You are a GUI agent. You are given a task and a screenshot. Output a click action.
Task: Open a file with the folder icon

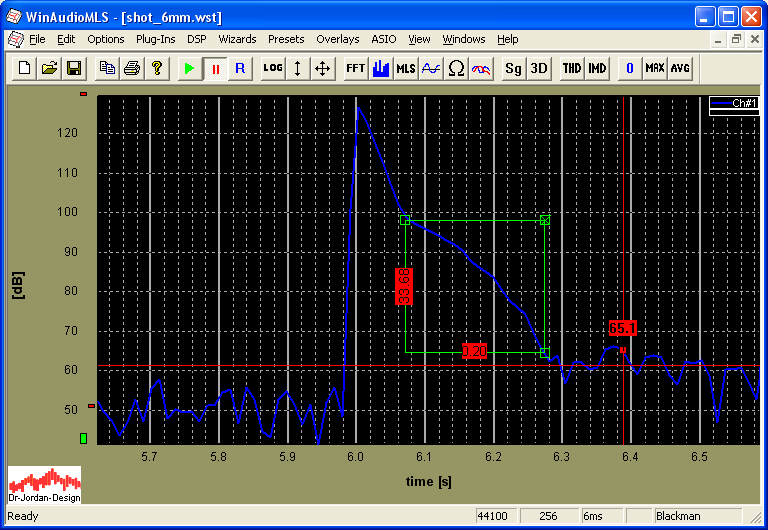point(48,68)
